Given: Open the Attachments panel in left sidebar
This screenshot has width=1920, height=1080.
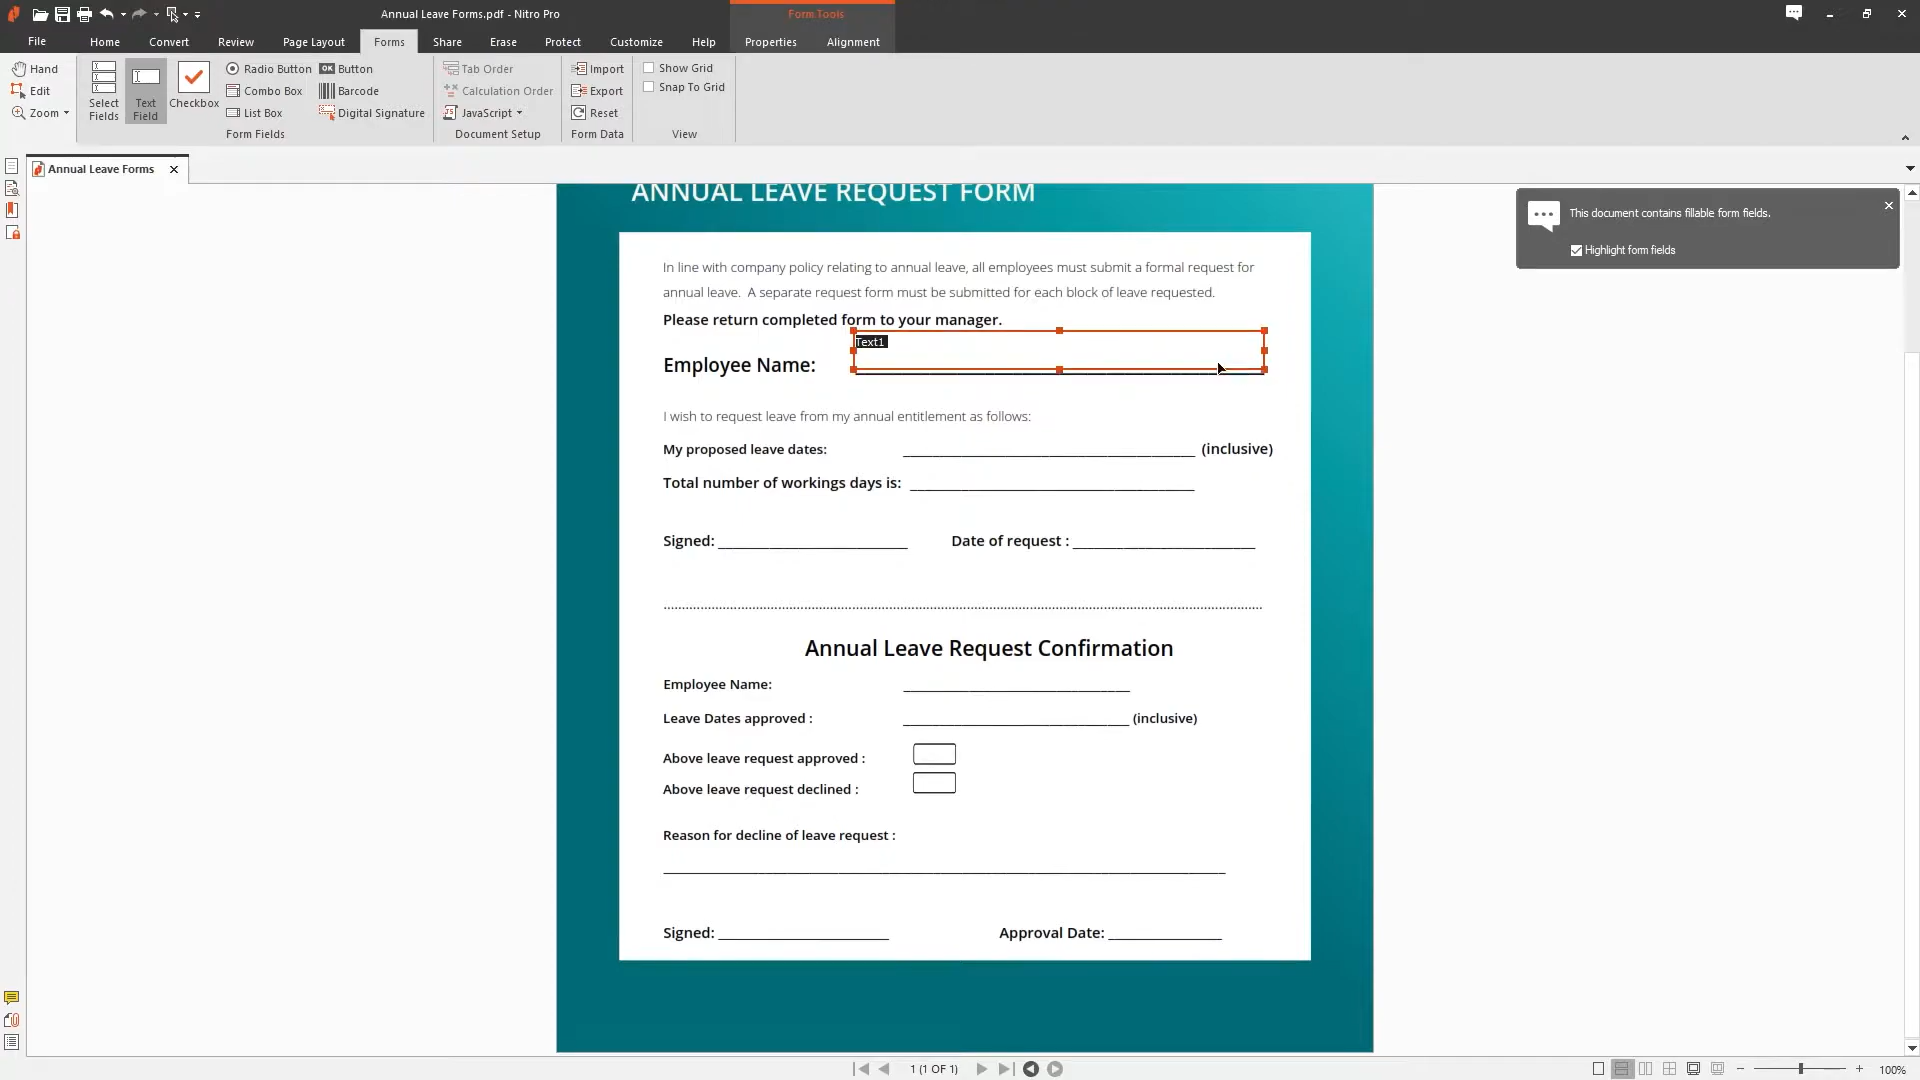Looking at the screenshot, I should tap(12, 1020).
